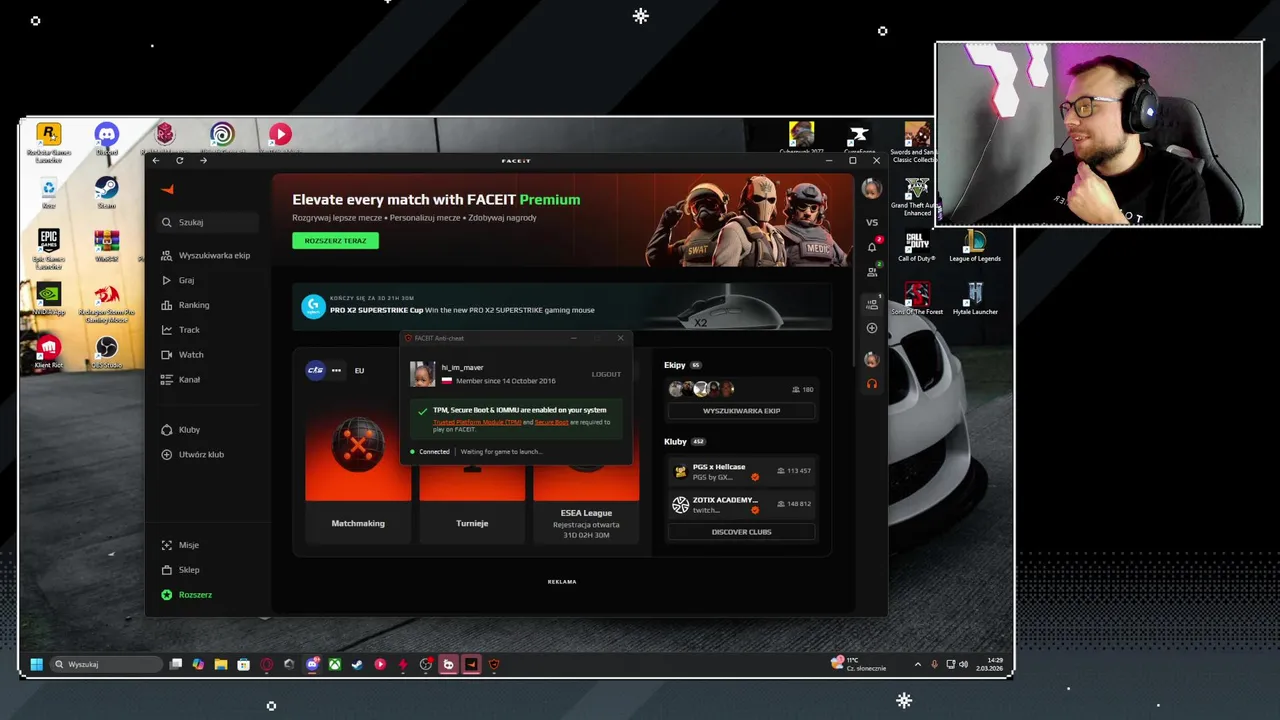This screenshot has width=1280, height=720.
Task: Open Wyszukiwarka ekip in the sidebar
Action: pos(208,255)
